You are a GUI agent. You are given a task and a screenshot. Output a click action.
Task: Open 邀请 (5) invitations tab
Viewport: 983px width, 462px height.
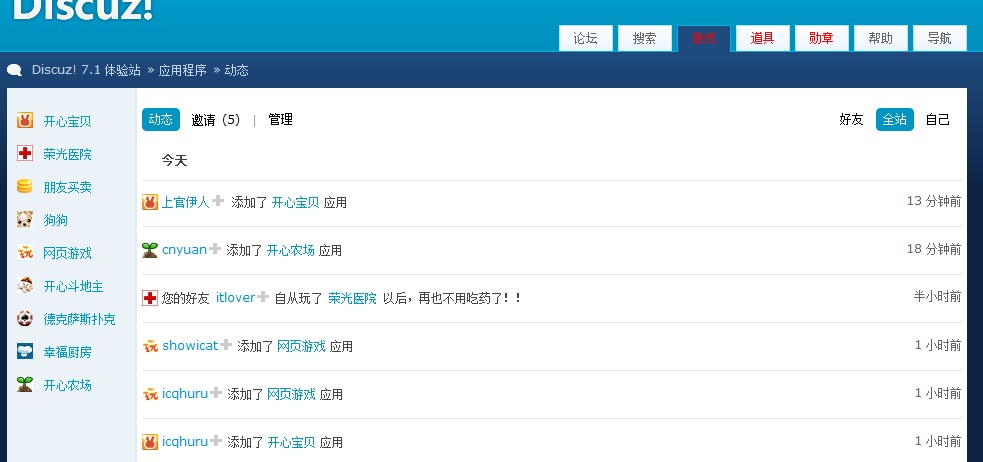click(216, 120)
